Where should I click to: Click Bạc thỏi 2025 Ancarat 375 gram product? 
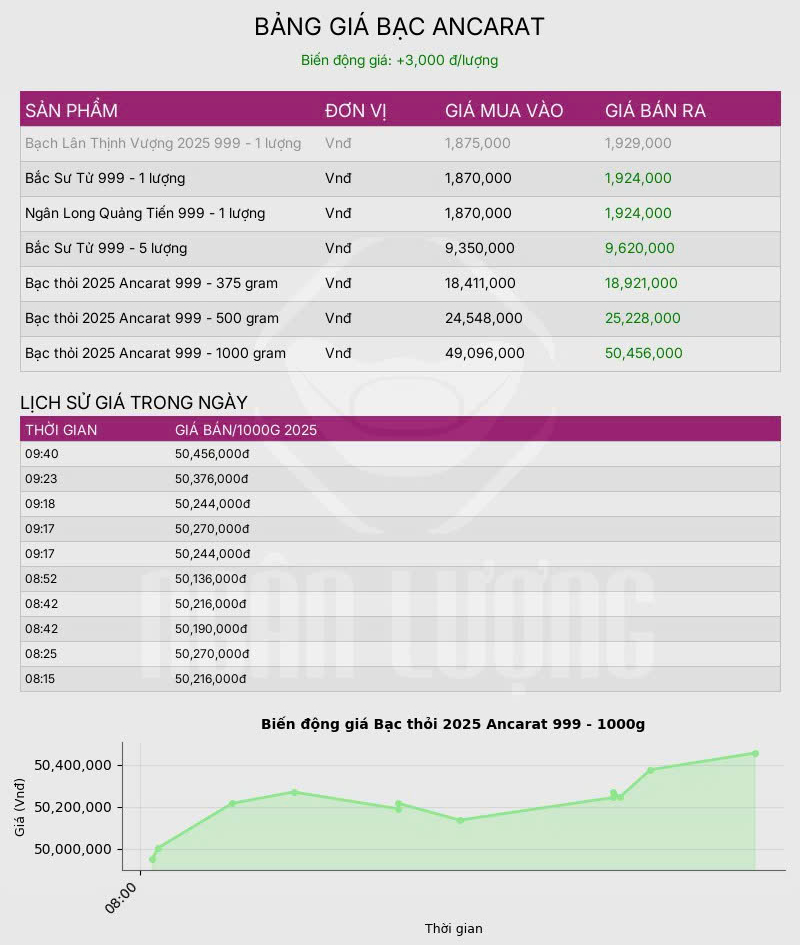click(x=151, y=283)
